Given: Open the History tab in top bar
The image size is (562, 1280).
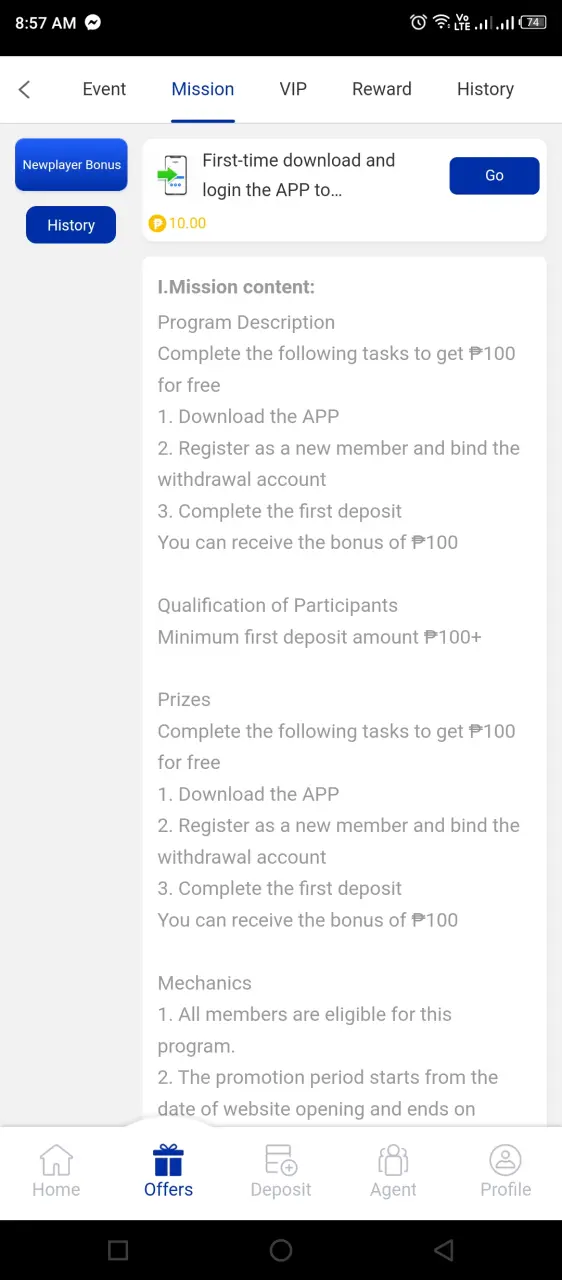Looking at the screenshot, I should pyautogui.click(x=485, y=89).
